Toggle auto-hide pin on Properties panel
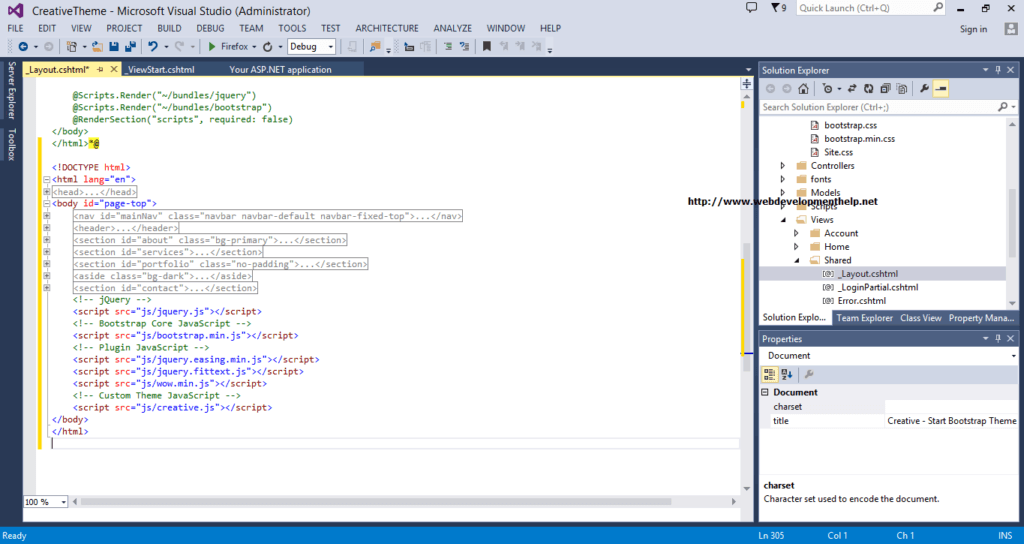Viewport: 1024px width, 544px height. (x=998, y=338)
